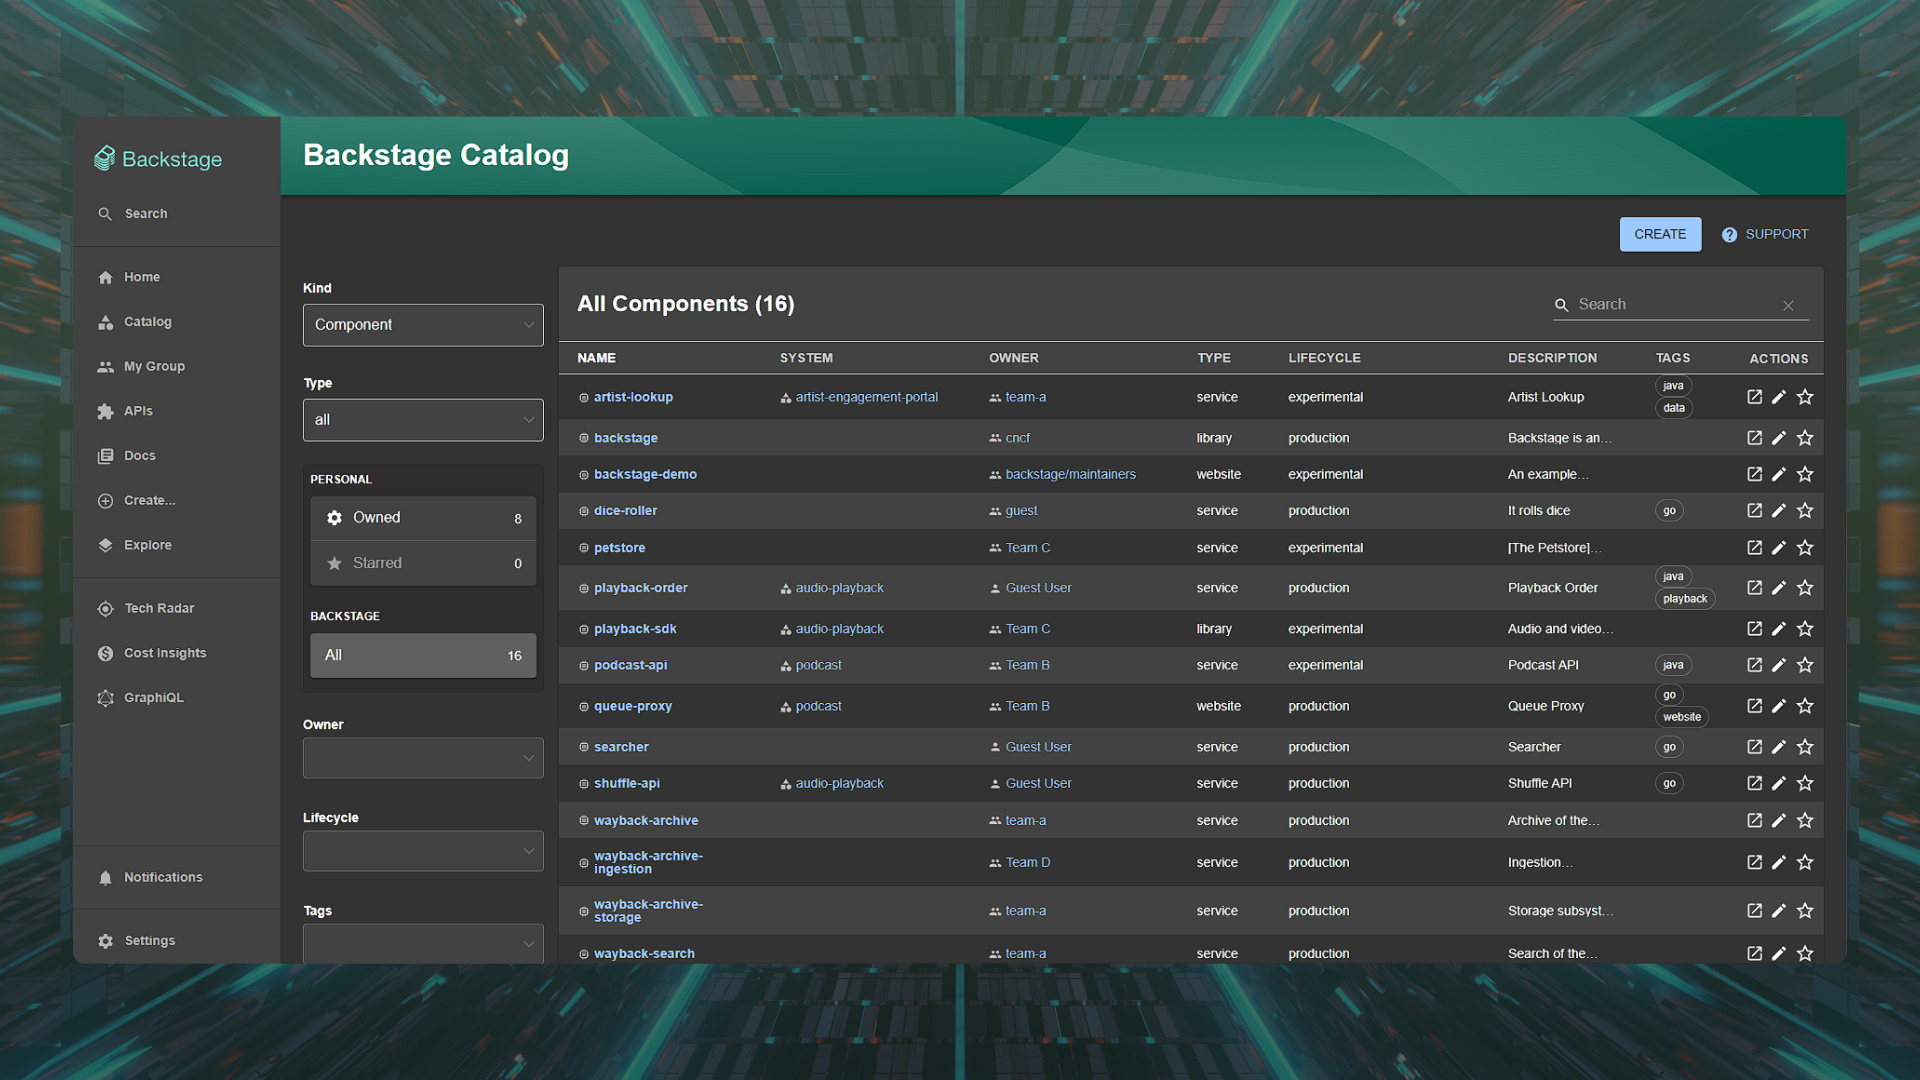
Task: Open the playback-order component link
Action: (x=640, y=588)
